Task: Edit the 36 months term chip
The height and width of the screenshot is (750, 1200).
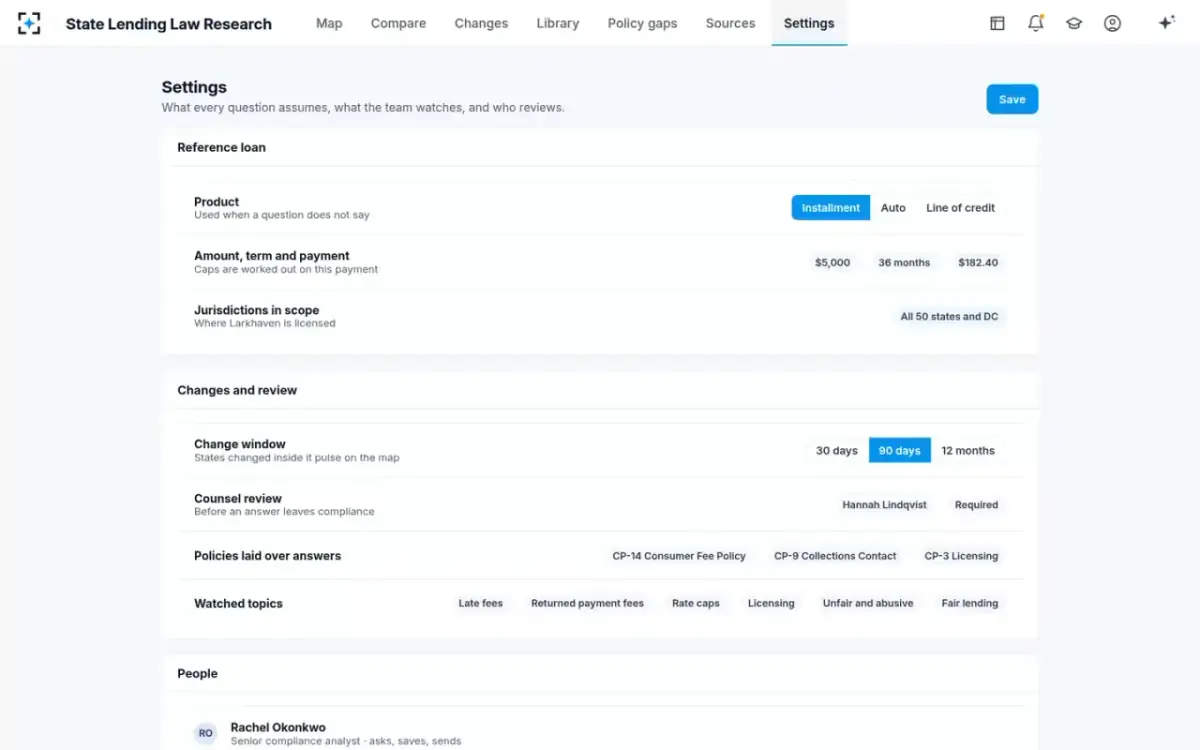Action: pyautogui.click(x=904, y=263)
